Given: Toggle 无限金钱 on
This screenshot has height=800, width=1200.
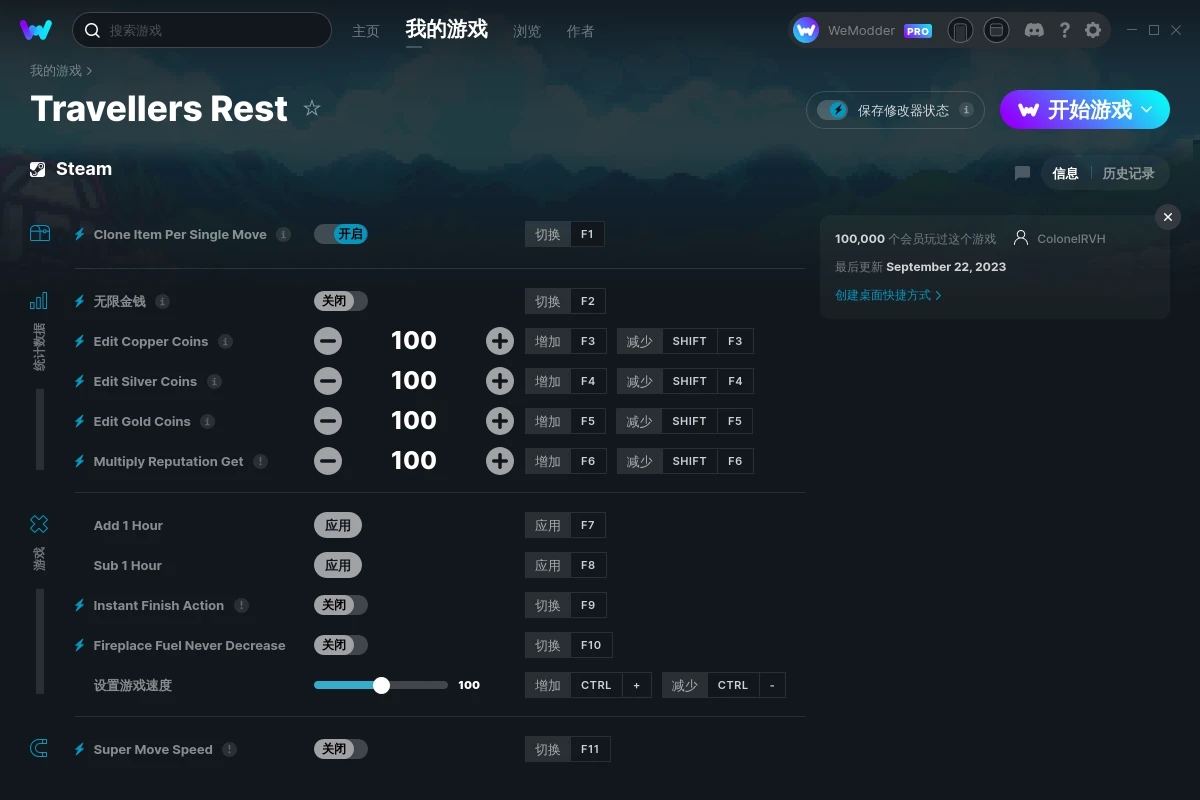Looking at the screenshot, I should coord(341,301).
